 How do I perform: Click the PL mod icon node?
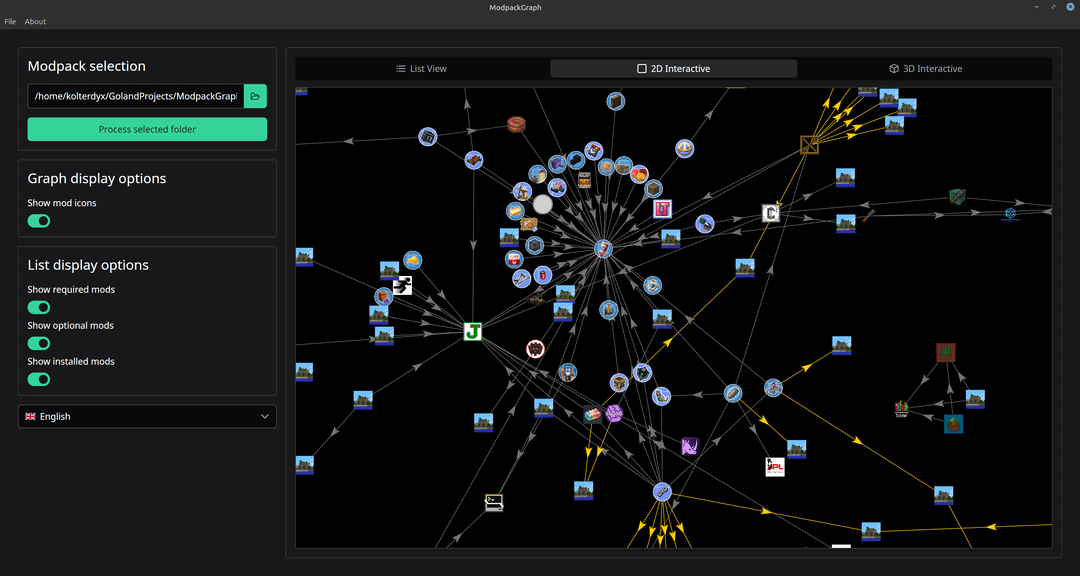775,466
